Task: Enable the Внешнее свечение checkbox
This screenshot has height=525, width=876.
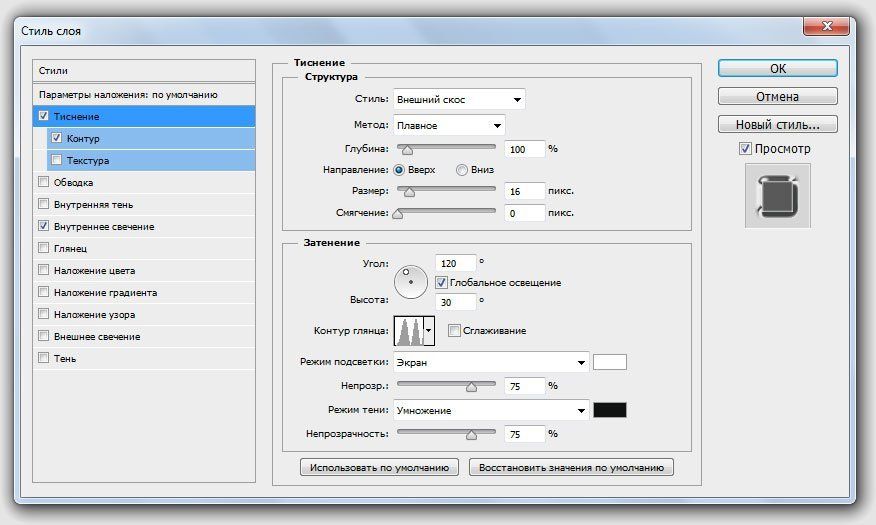Action: tap(44, 336)
